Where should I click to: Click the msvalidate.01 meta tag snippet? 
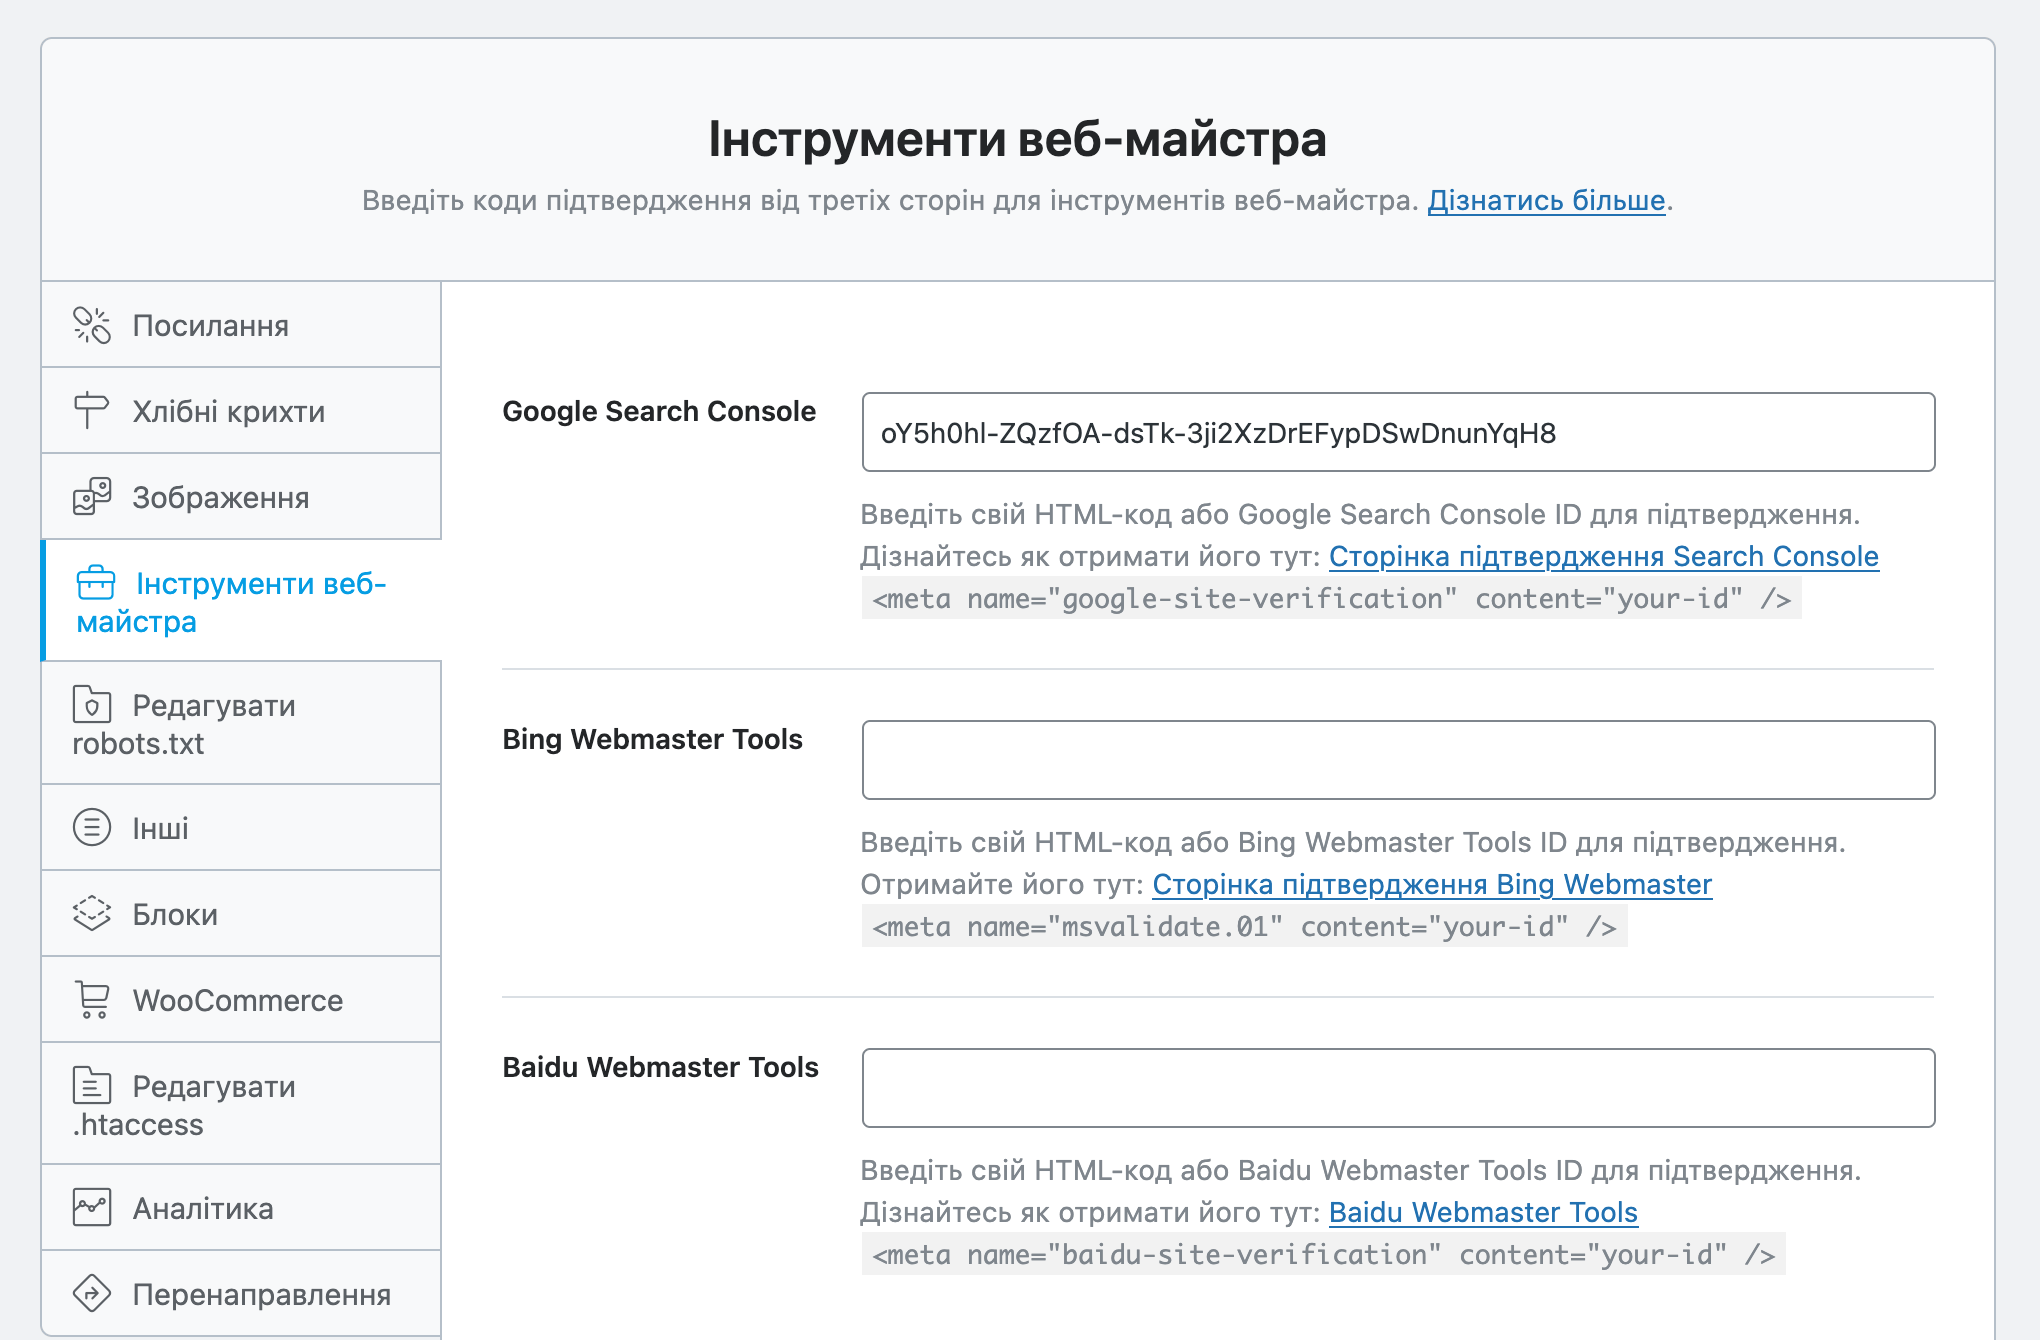point(1244,927)
